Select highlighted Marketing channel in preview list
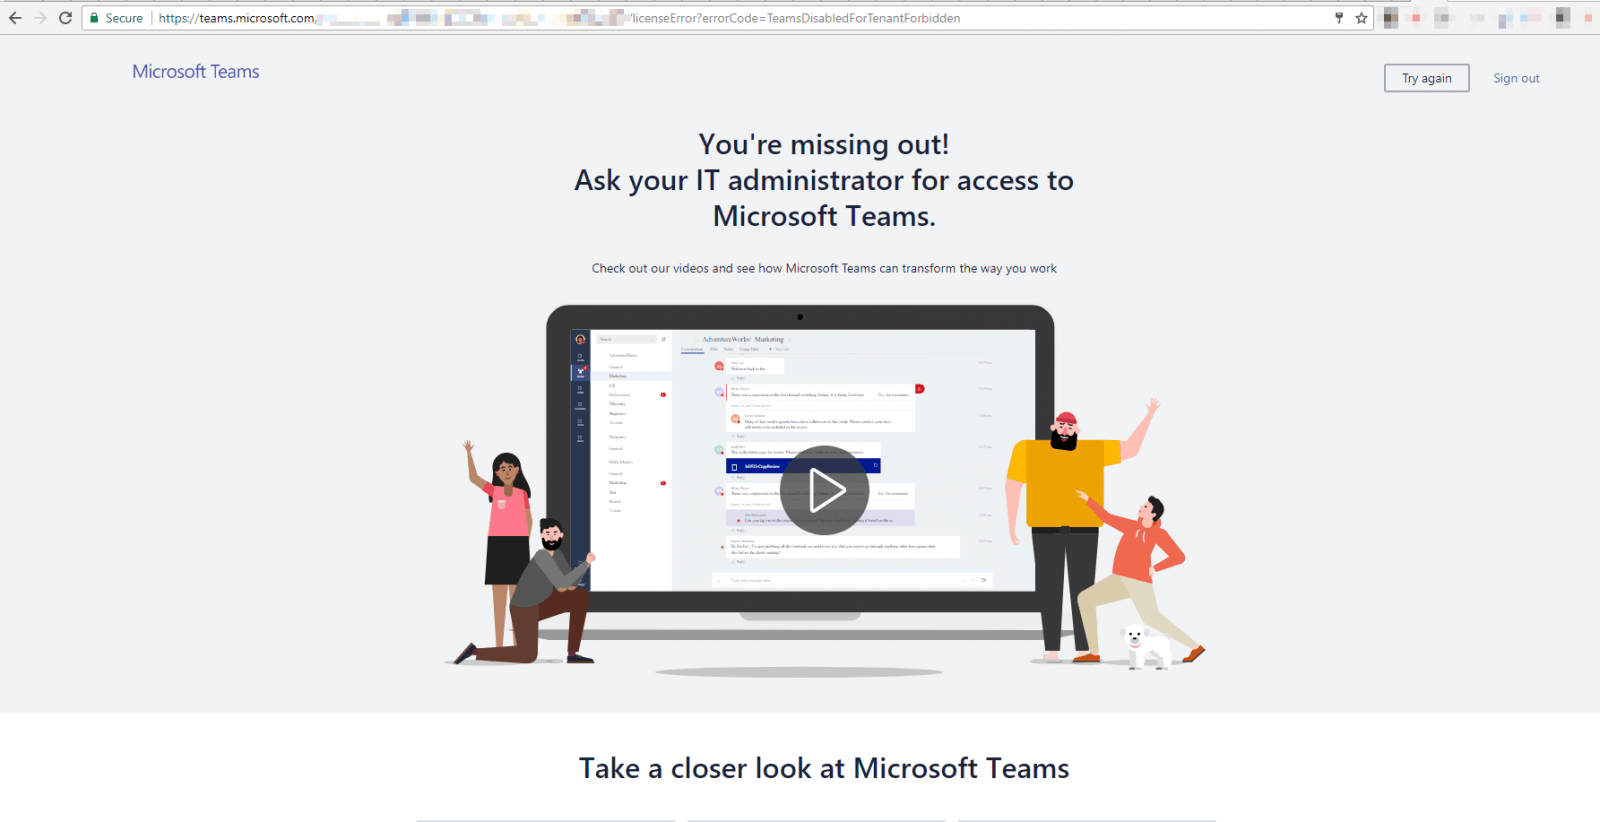 630,376
